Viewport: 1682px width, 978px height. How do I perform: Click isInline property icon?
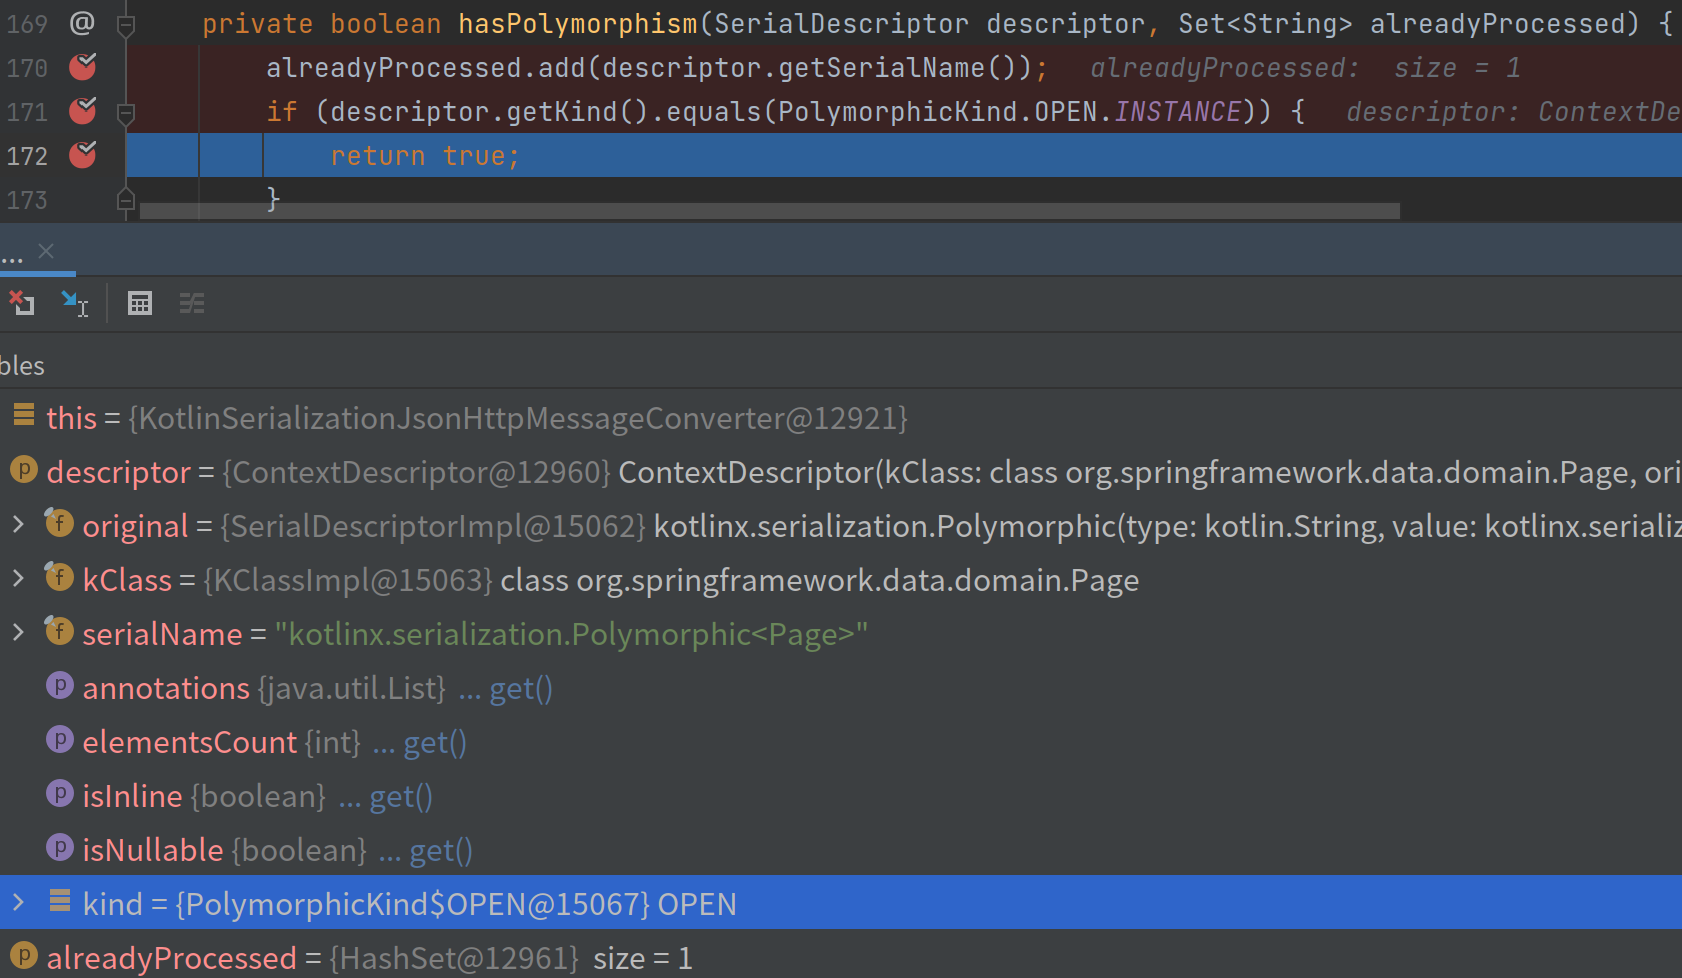60,793
